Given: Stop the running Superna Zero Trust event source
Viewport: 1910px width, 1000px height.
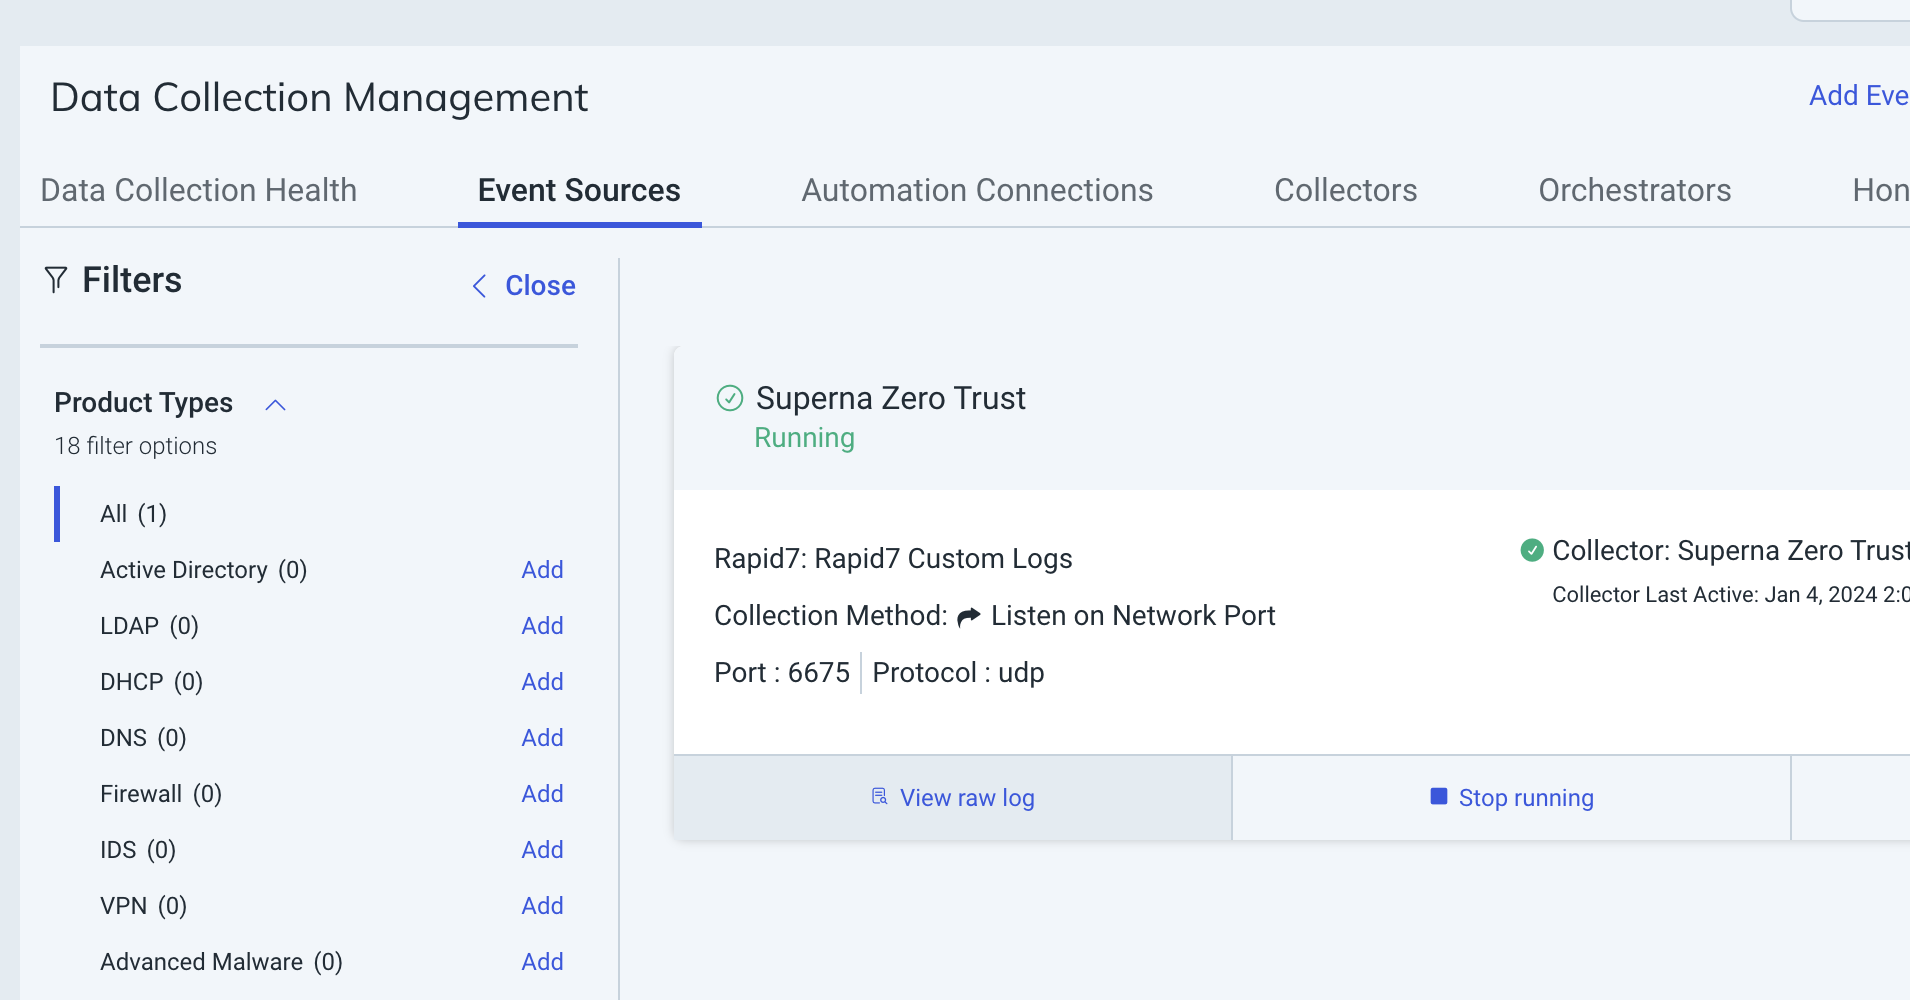Looking at the screenshot, I should (1511, 797).
